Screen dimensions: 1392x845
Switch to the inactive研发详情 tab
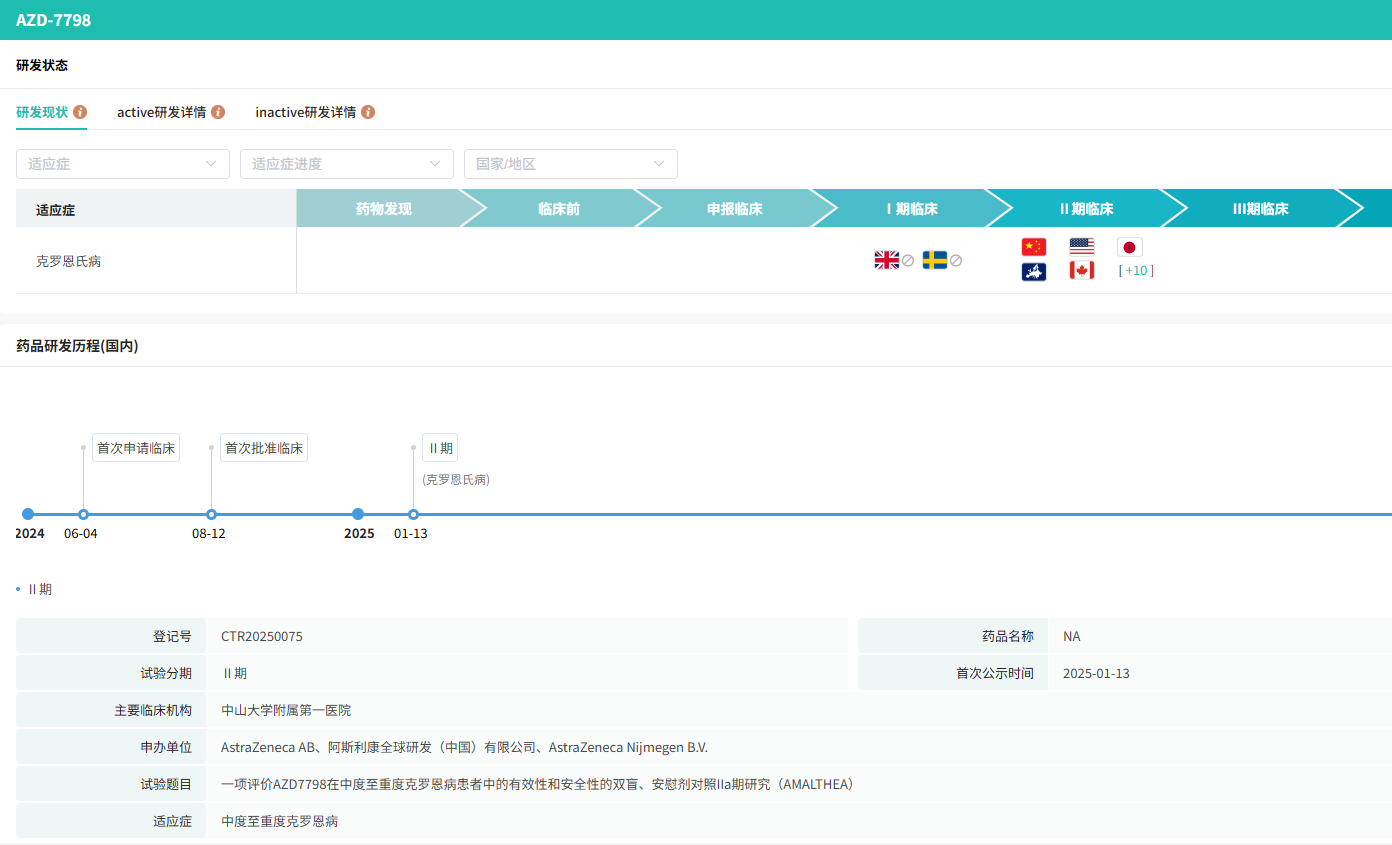click(x=305, y=112)
